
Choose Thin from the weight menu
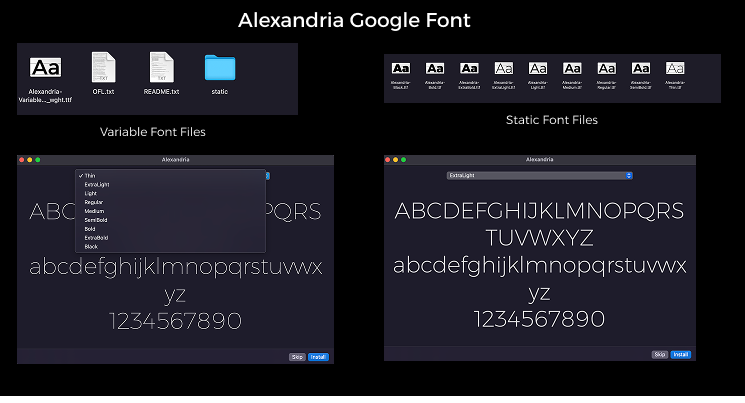click(170, 176)
